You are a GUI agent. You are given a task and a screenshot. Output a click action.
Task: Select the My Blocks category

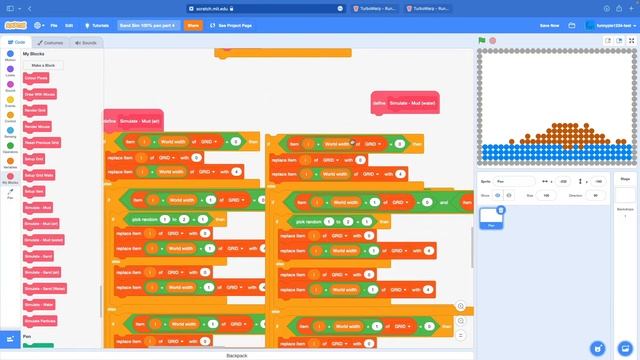click(x=10, y=178)
